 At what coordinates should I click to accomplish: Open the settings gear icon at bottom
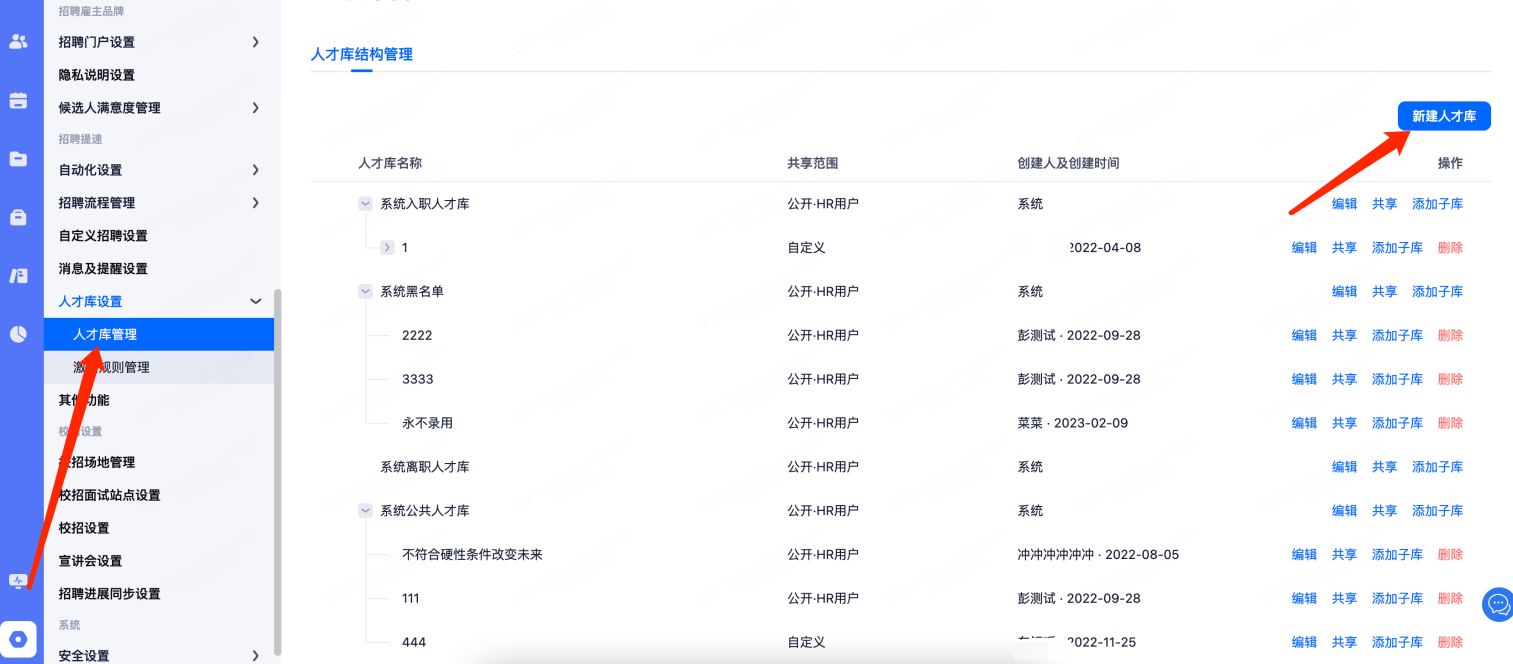tap(18, 639)
